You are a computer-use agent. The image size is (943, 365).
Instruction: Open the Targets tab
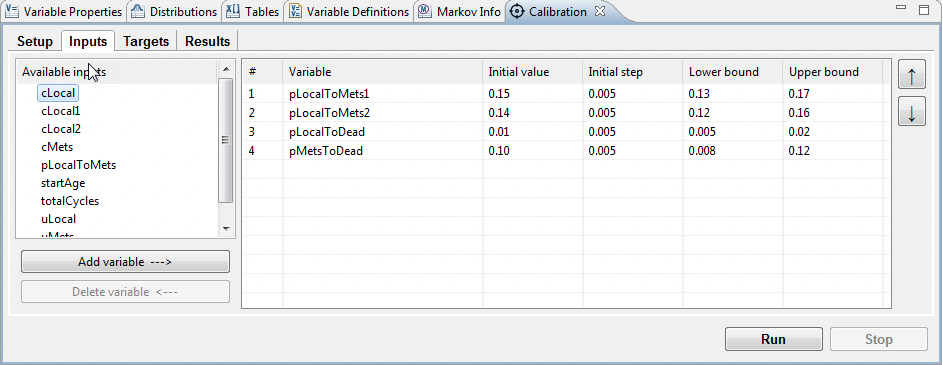click(146, 41)
